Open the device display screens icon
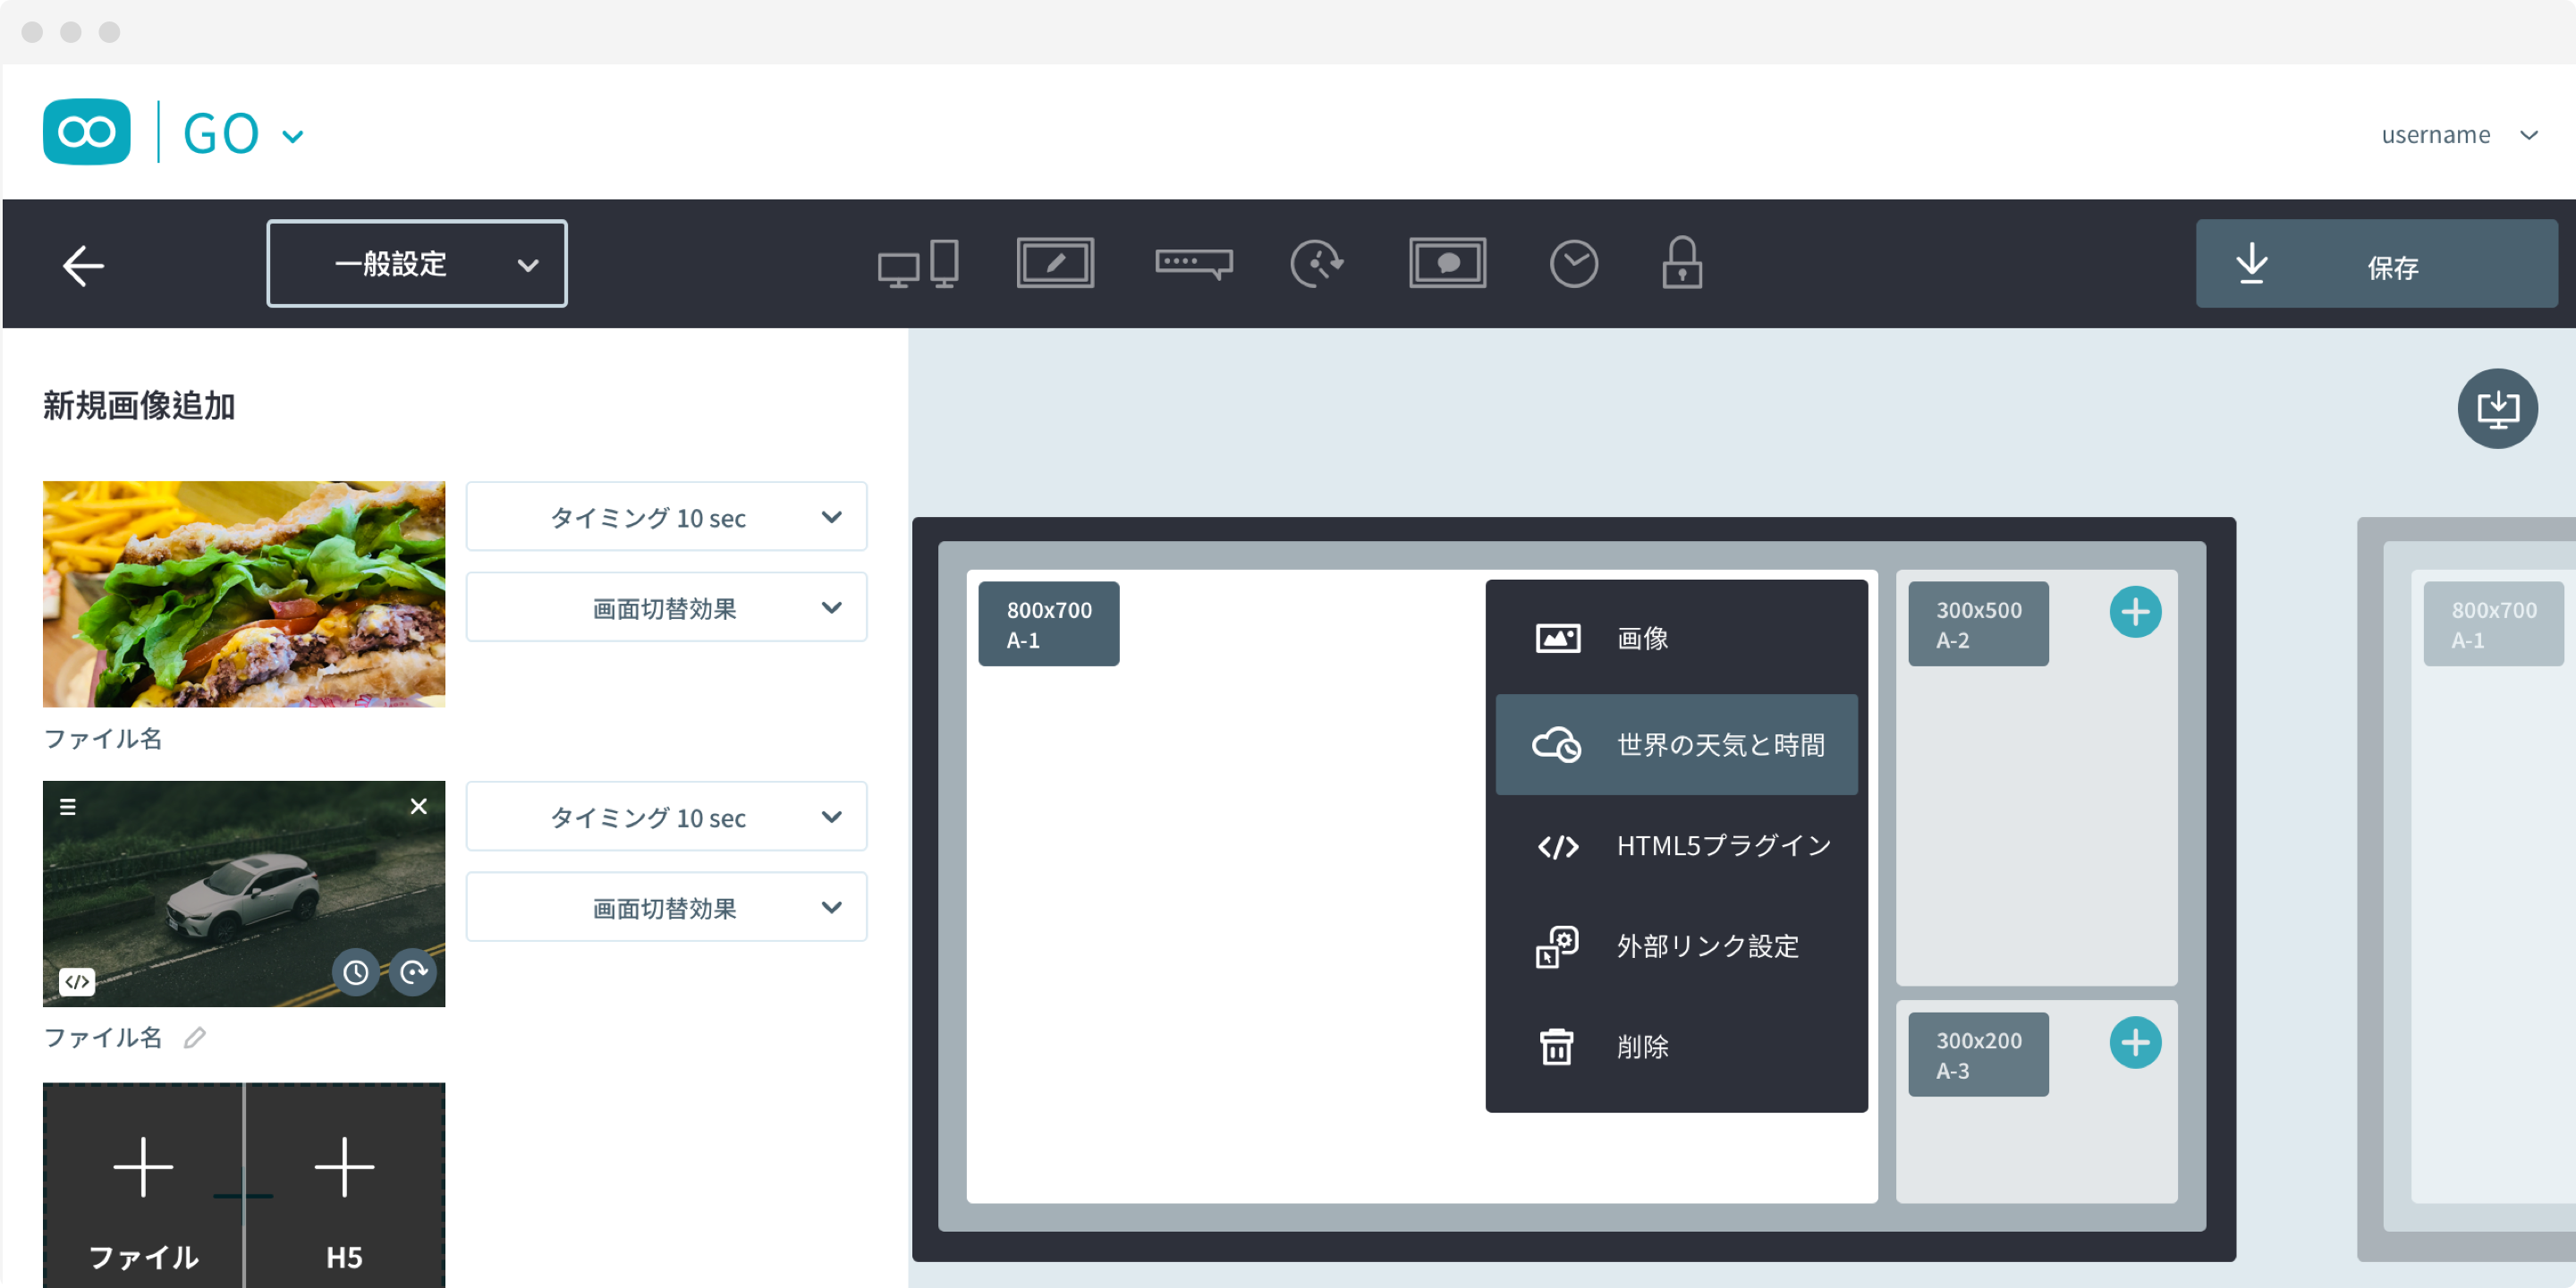Image resolution: width=2576 pixels, height=1288 pixels. [x=917, y=264]
